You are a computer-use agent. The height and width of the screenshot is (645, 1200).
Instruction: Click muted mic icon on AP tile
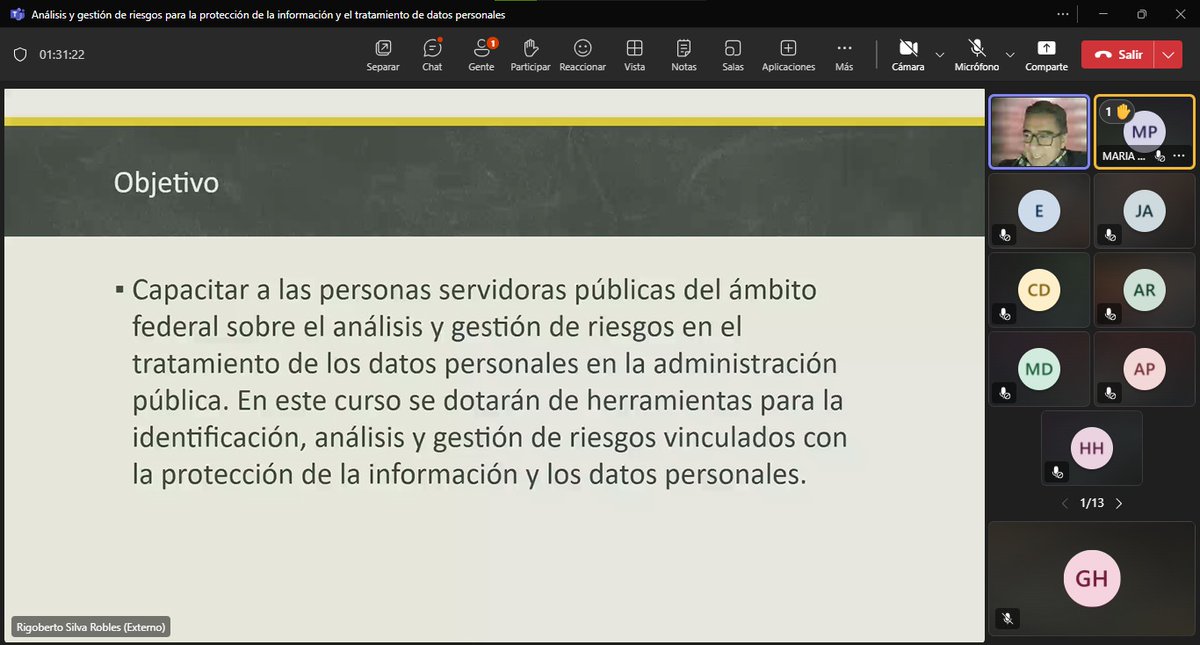click(x=1109, y=393)
